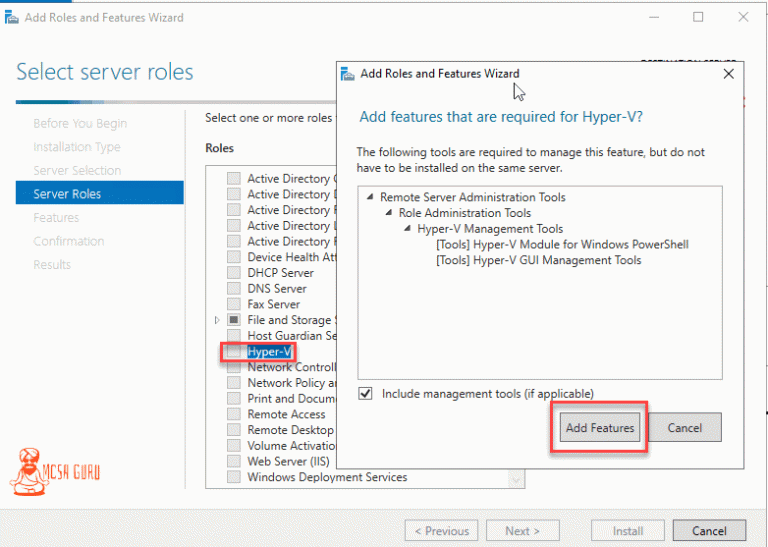768x547 pixels.
Task: Click the dialog title bar wizard icon
Action: click(x=347, y=73)
